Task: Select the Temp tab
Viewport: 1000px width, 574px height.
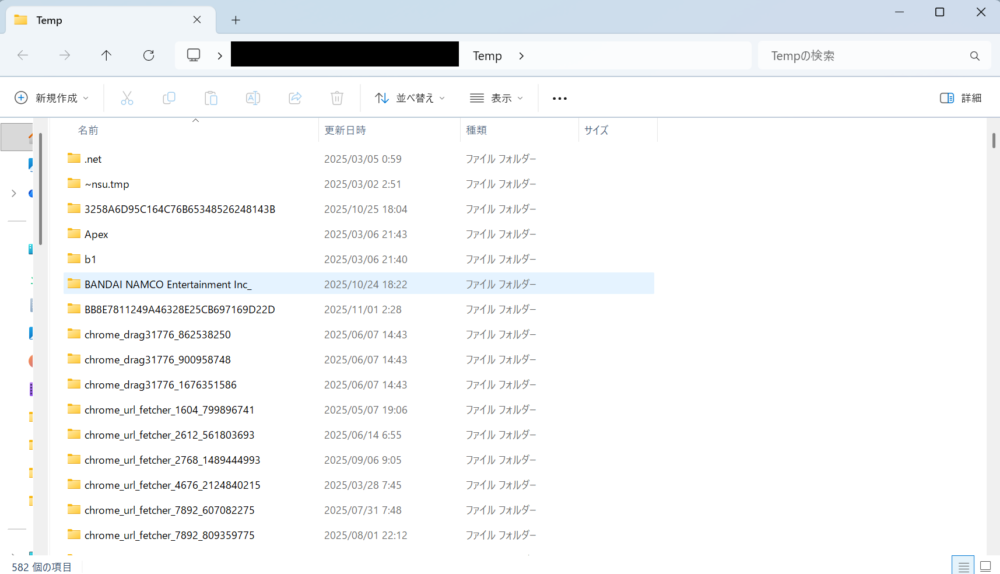Action: coord(100,20)
